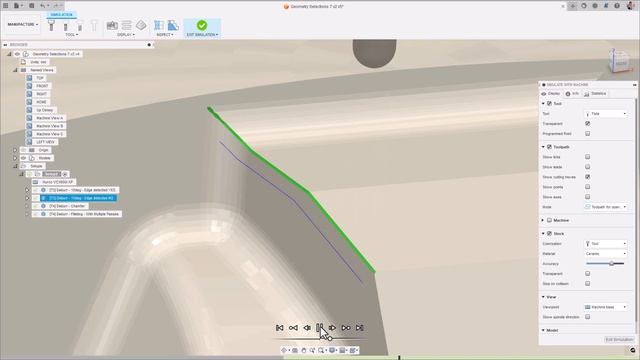
Task: Toggle the Tool section checkbox
Action: click(x=549, y=104)
